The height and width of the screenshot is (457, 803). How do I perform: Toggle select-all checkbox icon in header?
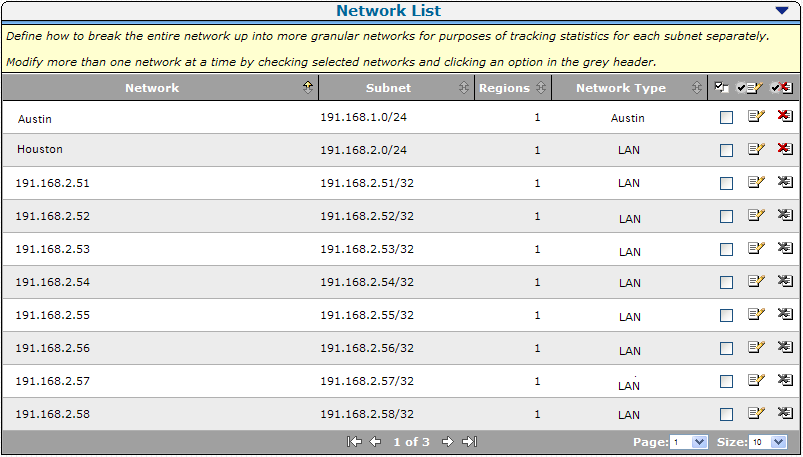pos(723,87)
